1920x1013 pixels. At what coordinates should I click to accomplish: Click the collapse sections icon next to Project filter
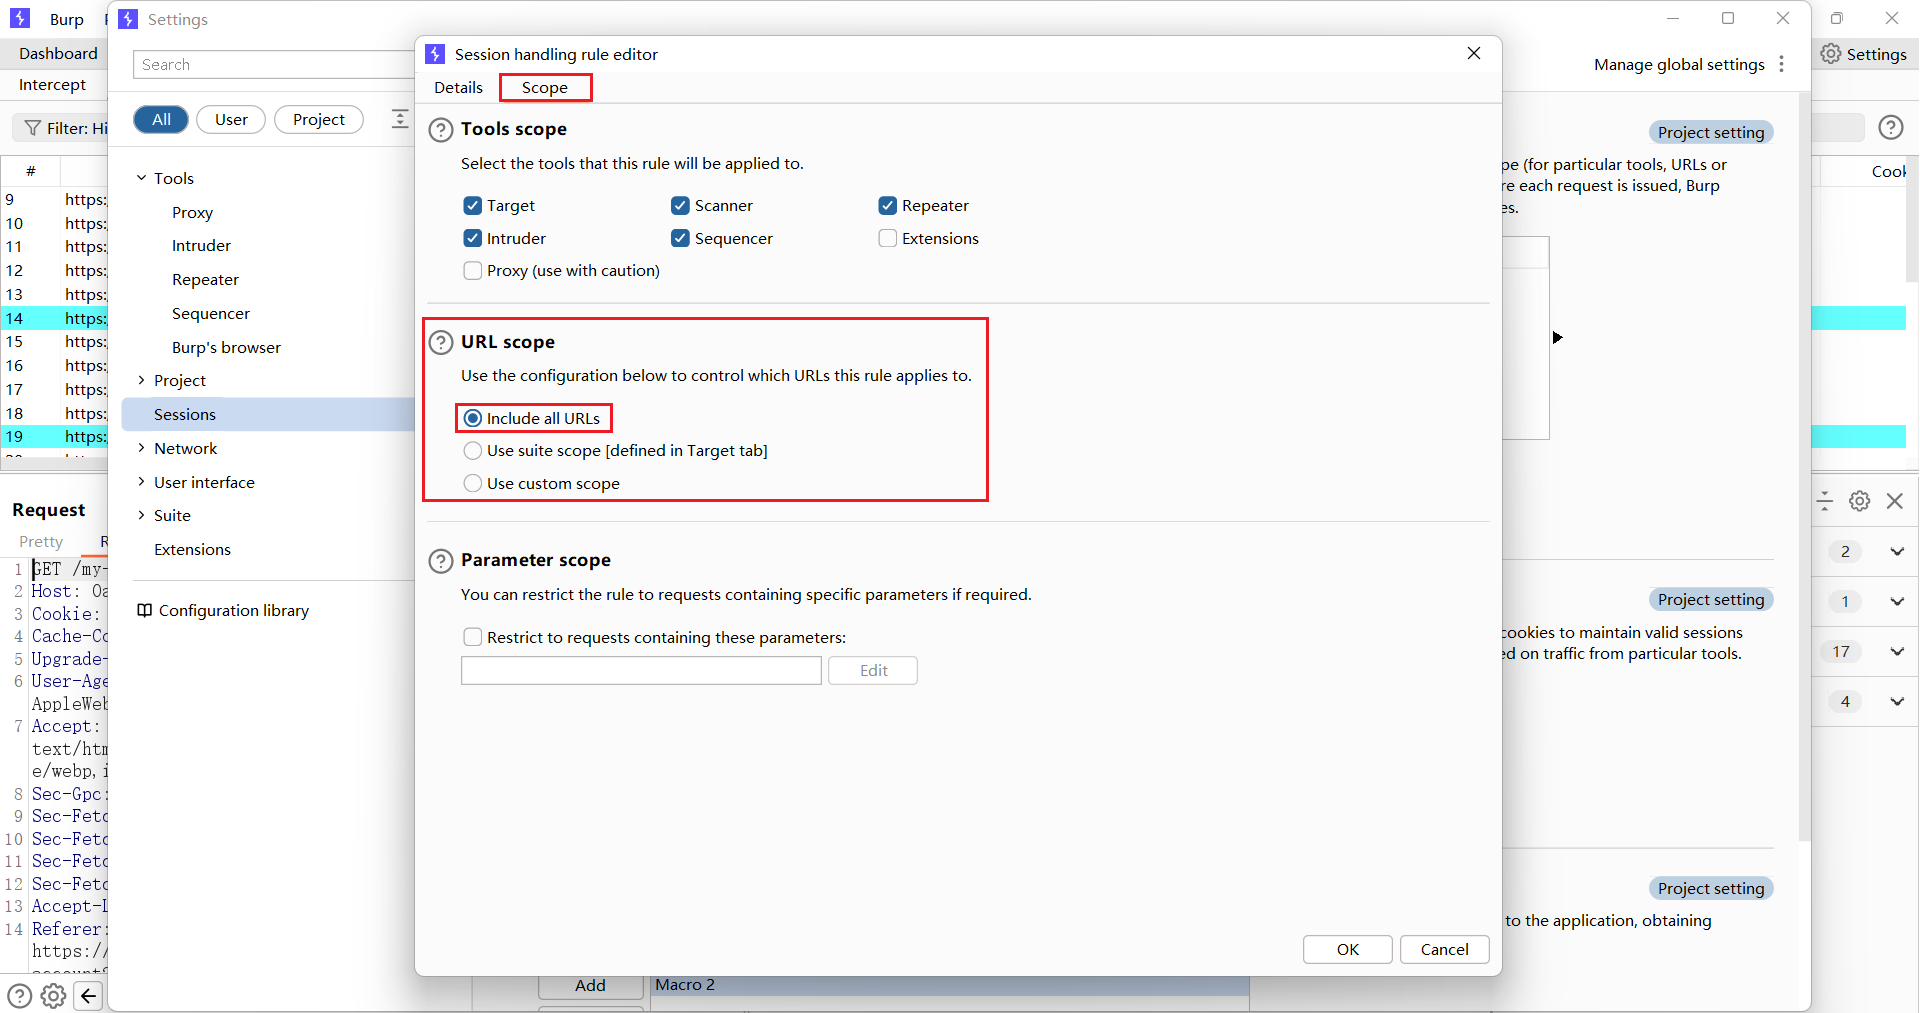click(x=400, y=119)
